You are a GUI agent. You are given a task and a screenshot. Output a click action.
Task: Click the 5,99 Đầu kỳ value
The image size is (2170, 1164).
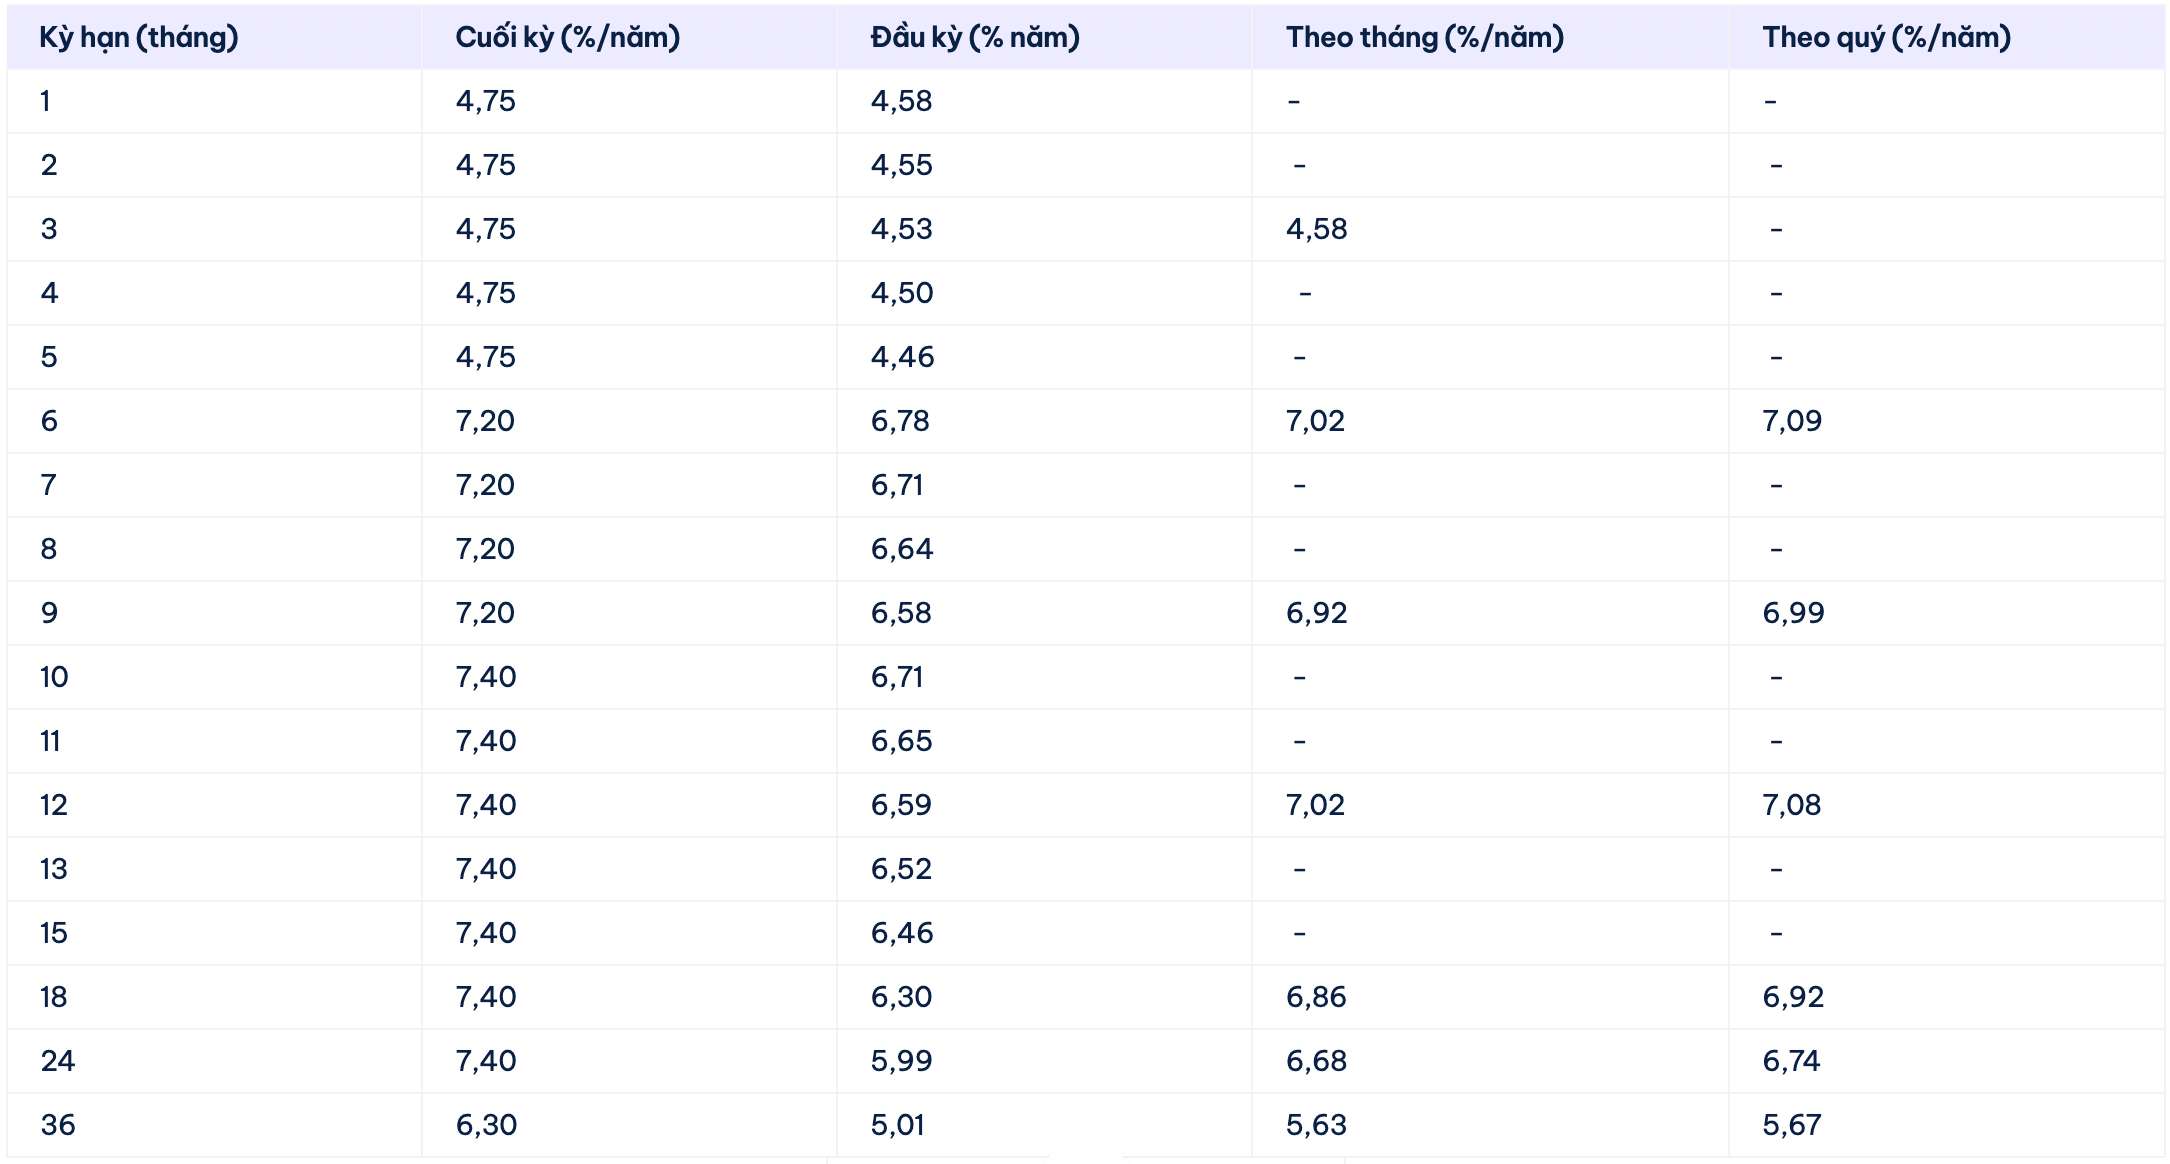click(901, 1061)
